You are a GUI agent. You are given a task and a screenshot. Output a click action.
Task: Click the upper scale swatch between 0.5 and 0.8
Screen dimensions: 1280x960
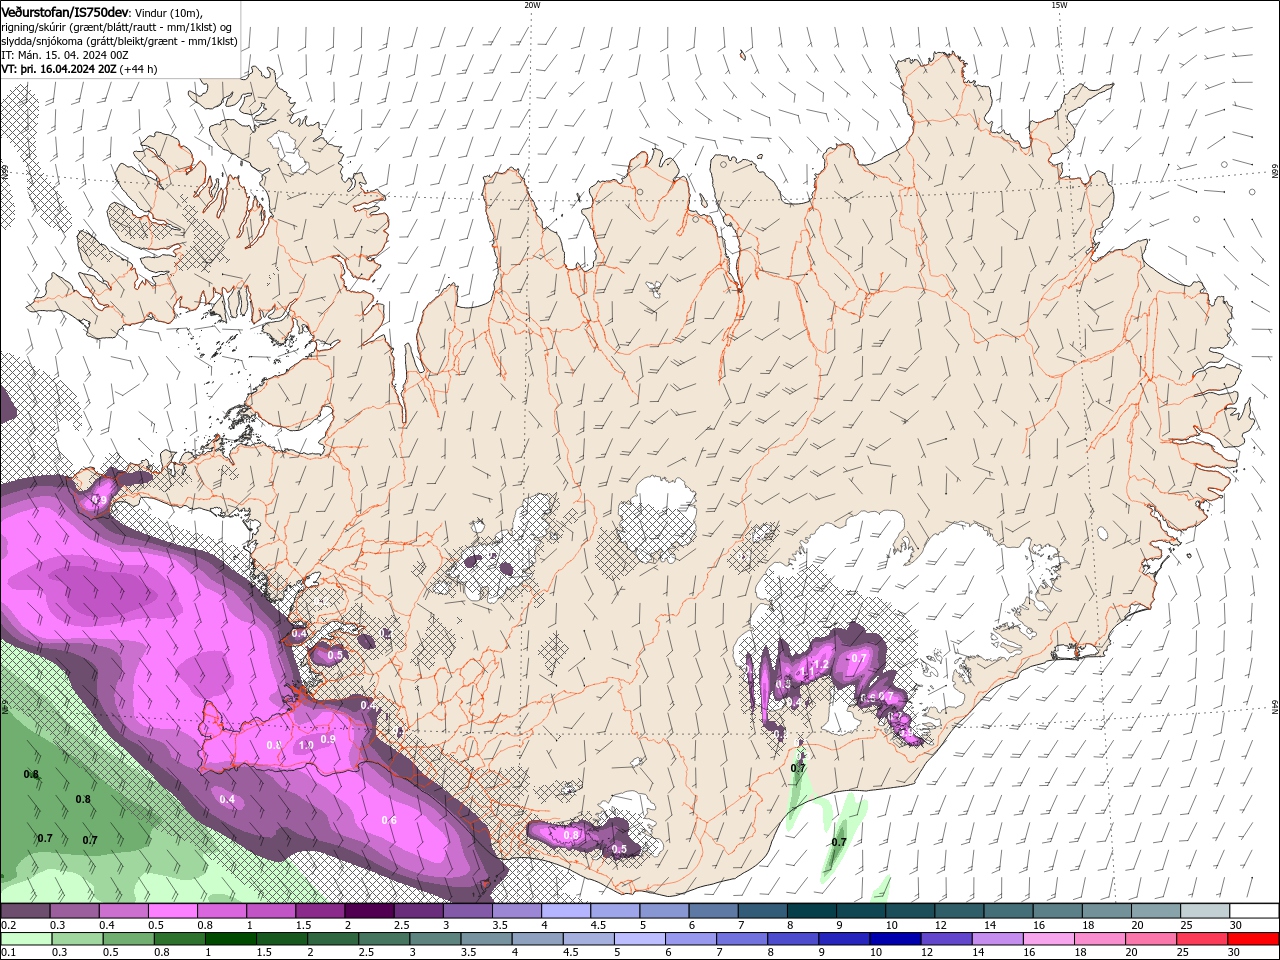tap(172, 911)
